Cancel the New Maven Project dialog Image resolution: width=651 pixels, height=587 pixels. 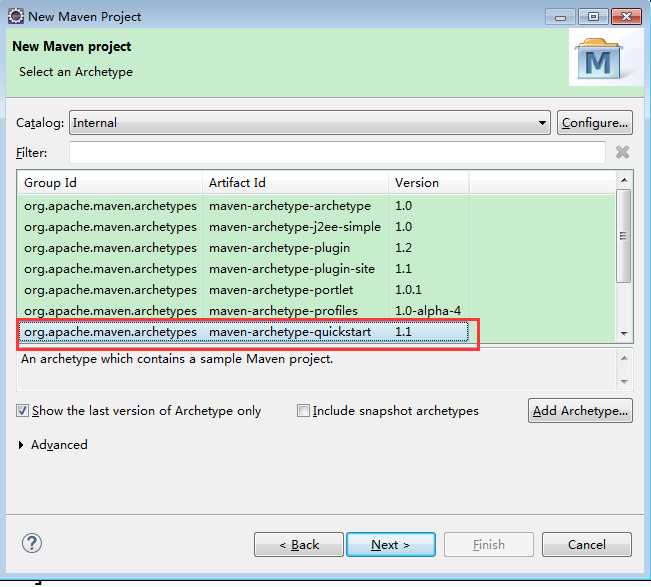(587, 545)
